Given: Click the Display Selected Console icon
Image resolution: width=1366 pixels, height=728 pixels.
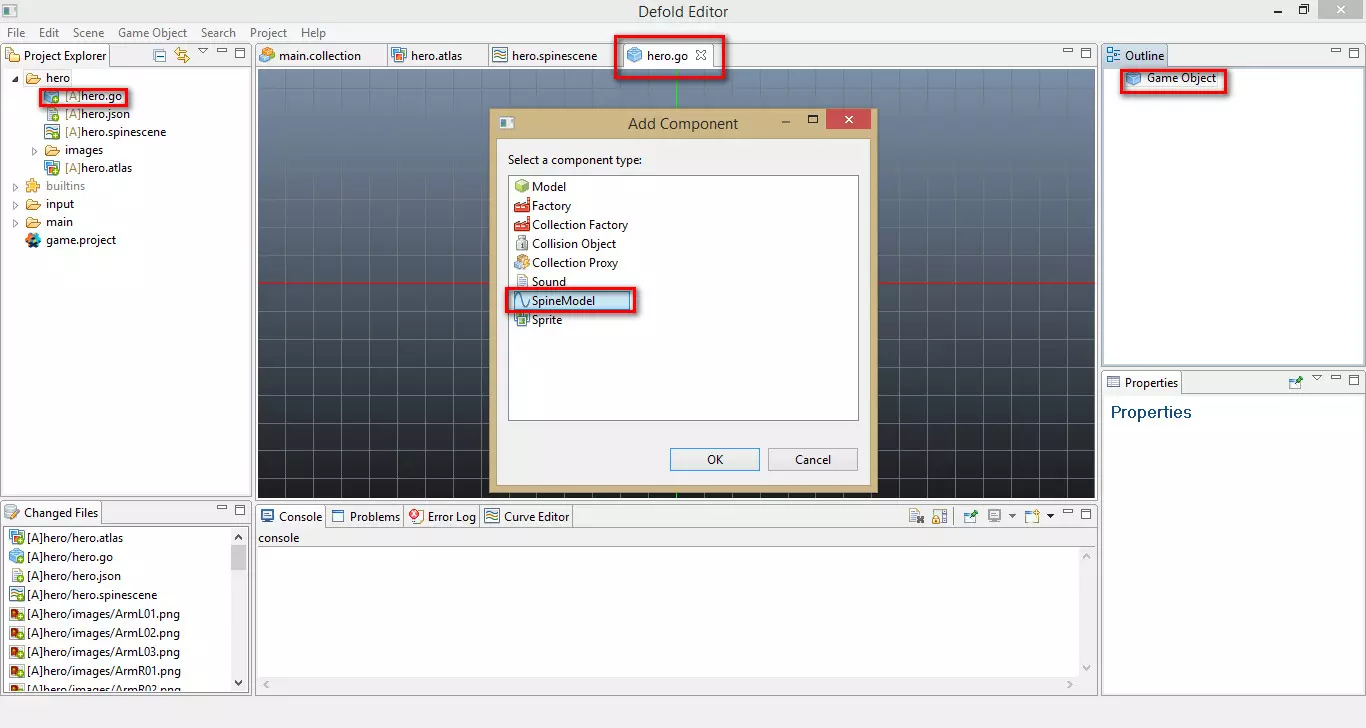Looking at the screenshot, I should coord(995,517).
